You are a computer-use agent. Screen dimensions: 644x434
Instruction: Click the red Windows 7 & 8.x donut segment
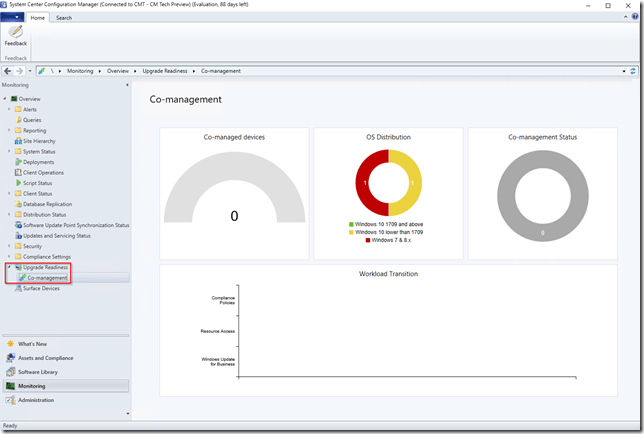click(x=365, y=186)
